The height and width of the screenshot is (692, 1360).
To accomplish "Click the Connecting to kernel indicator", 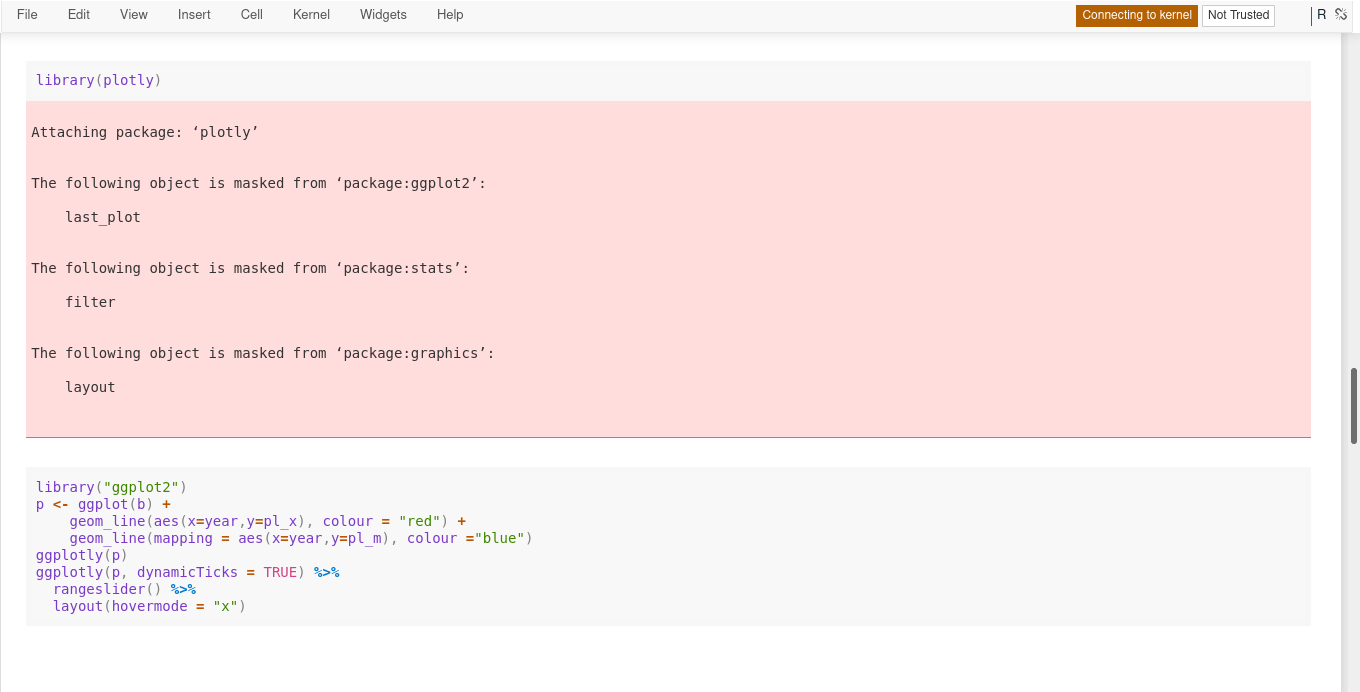I will pyautogui.click(x=1137, y=16).
